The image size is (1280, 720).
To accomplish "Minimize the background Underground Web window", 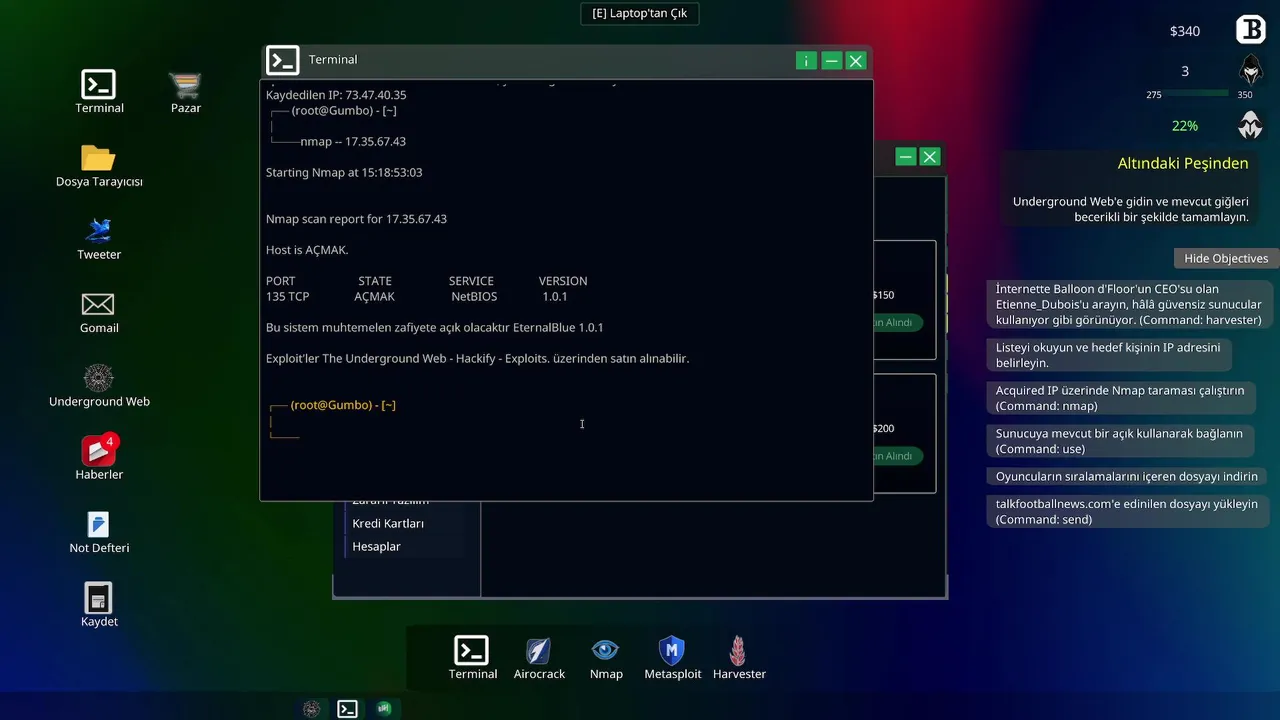I will click(905, 157).
